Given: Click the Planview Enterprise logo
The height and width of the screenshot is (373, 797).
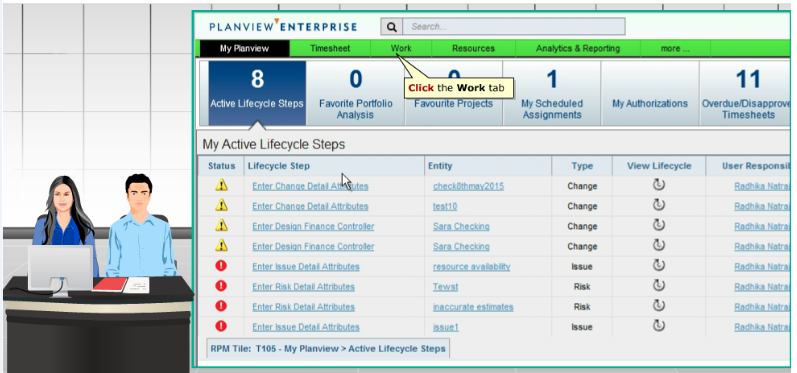Looking at the screenshot, I should coord(283,26).
